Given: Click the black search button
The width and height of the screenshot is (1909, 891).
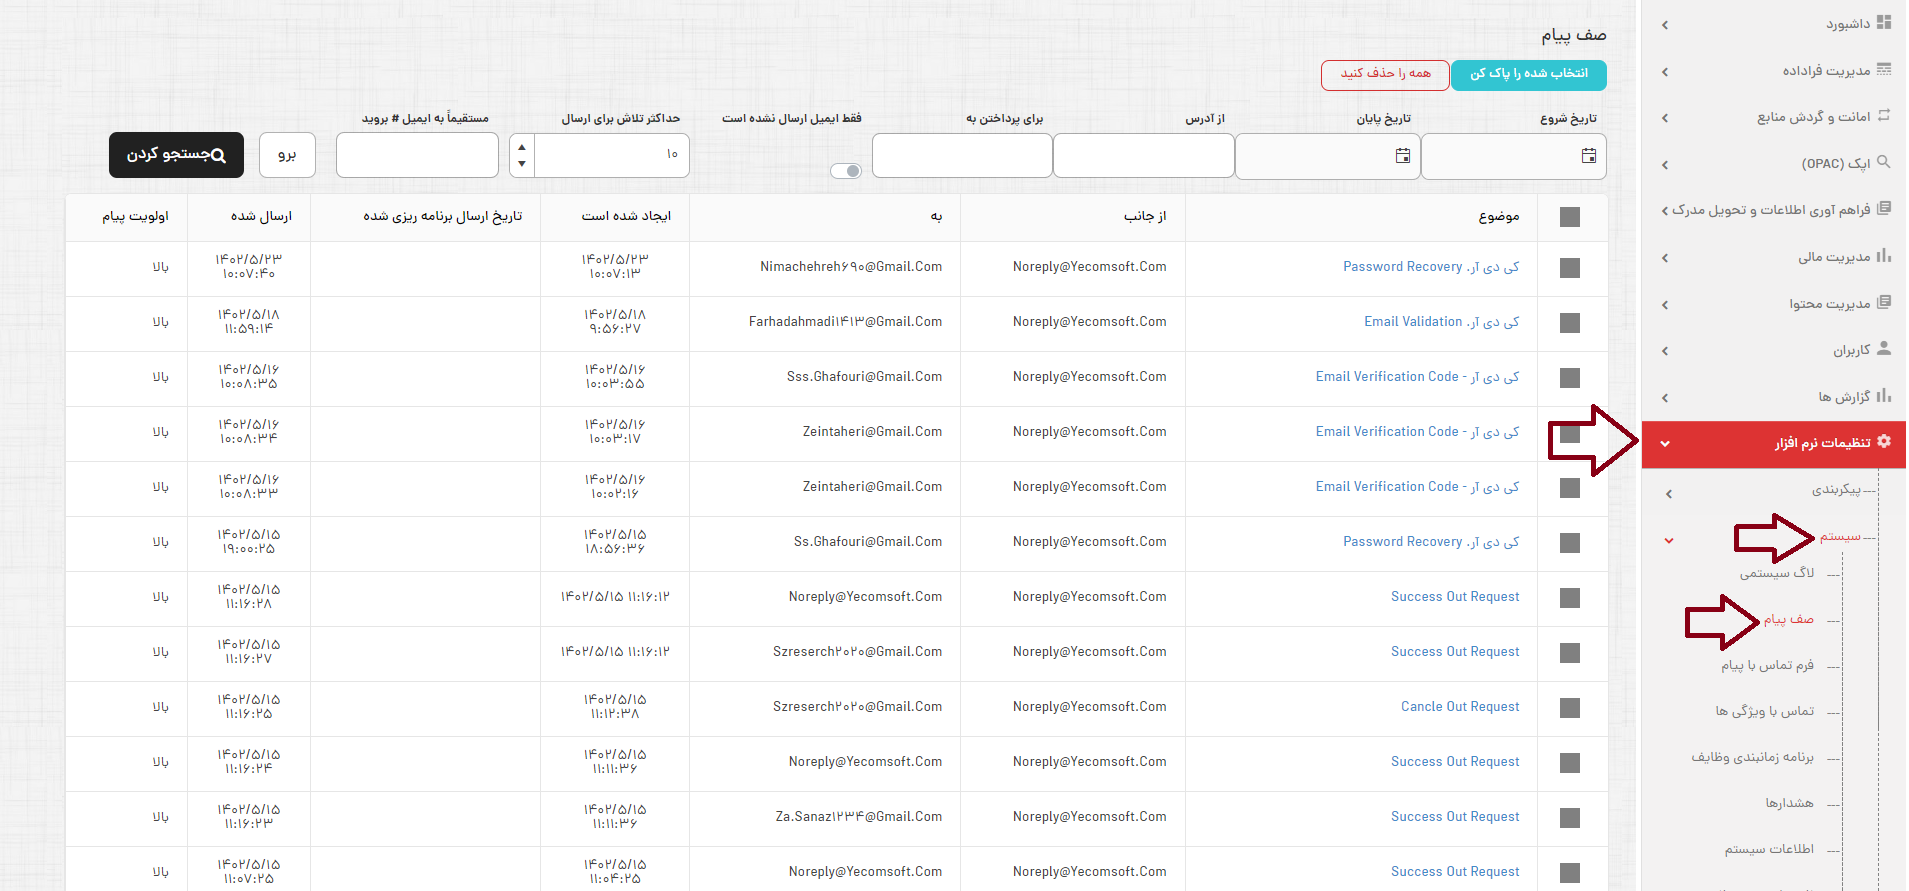Looking at the screenshot, I should click(x=176, y=155).
